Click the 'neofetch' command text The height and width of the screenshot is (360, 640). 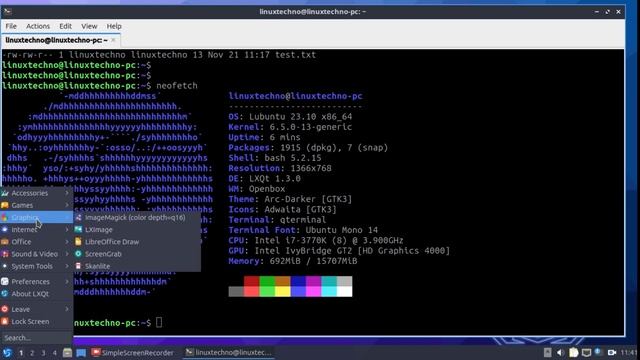pyautogui.click(x=177, y=86)
